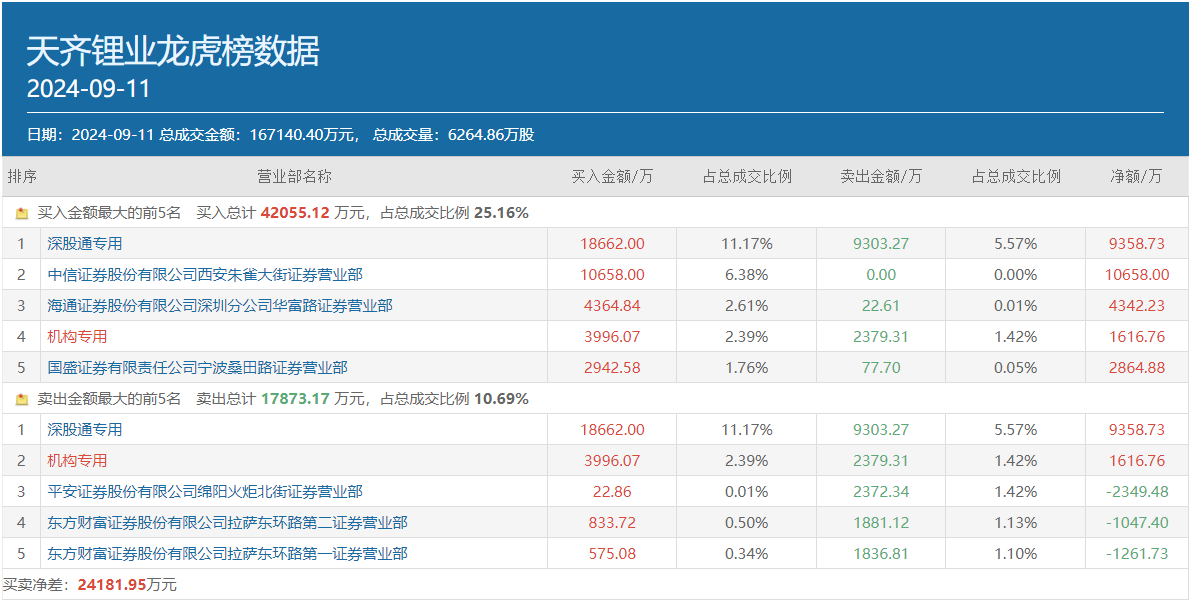The width and height of the screenshot is (1192, 604).
Task: Select 国盛证券宁波桑田路证券营业部 link
Action: (197, 367)
